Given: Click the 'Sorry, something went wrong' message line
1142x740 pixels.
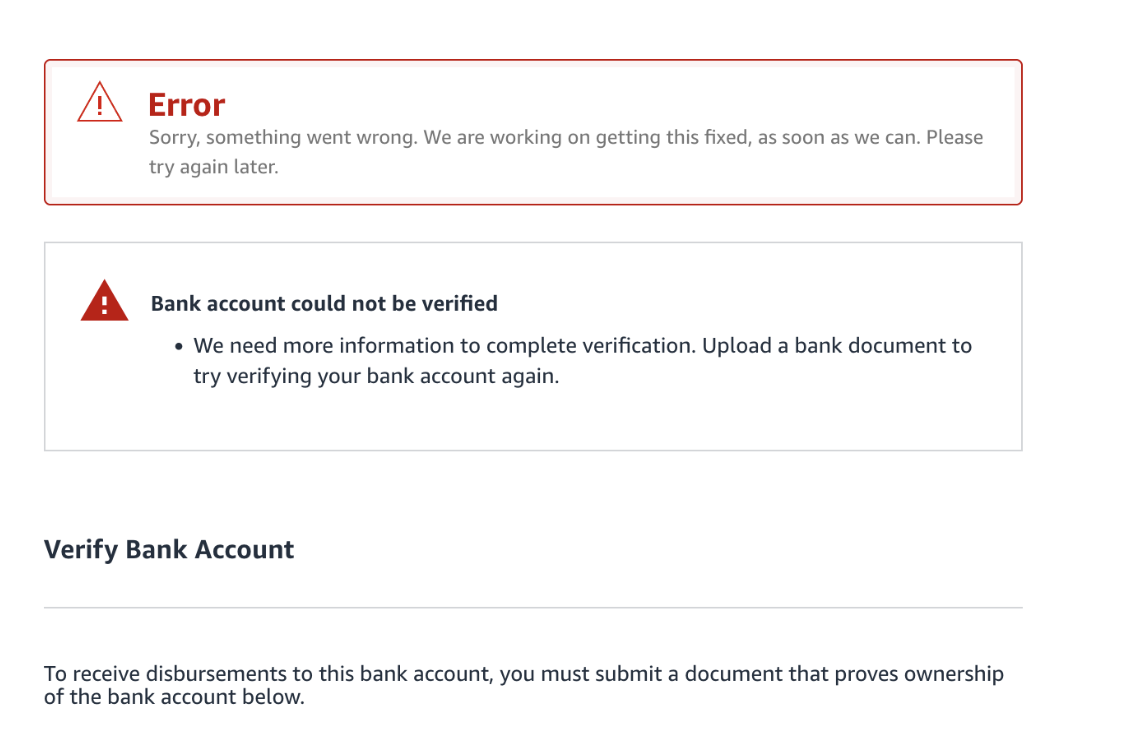Looking at the screenshot, I should [566, 137].
